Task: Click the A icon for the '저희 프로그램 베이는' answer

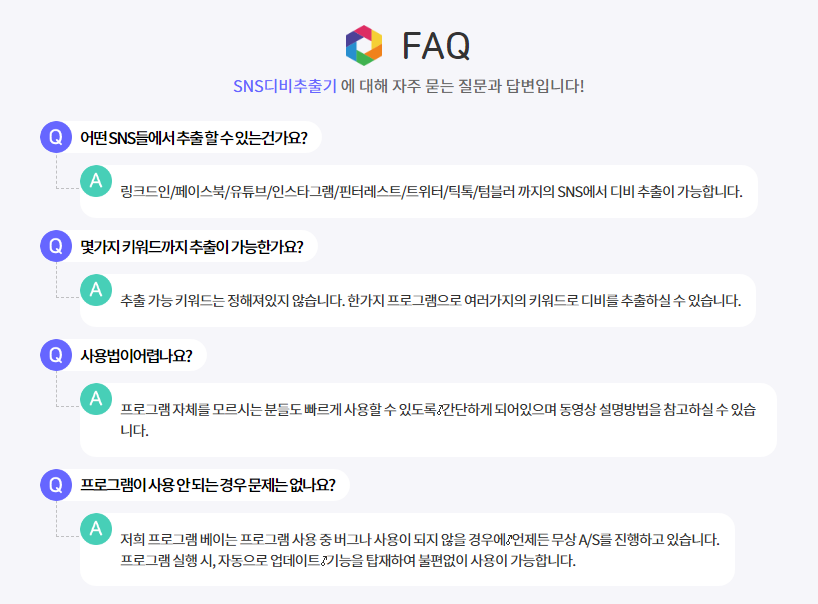Action: point(95,529)
